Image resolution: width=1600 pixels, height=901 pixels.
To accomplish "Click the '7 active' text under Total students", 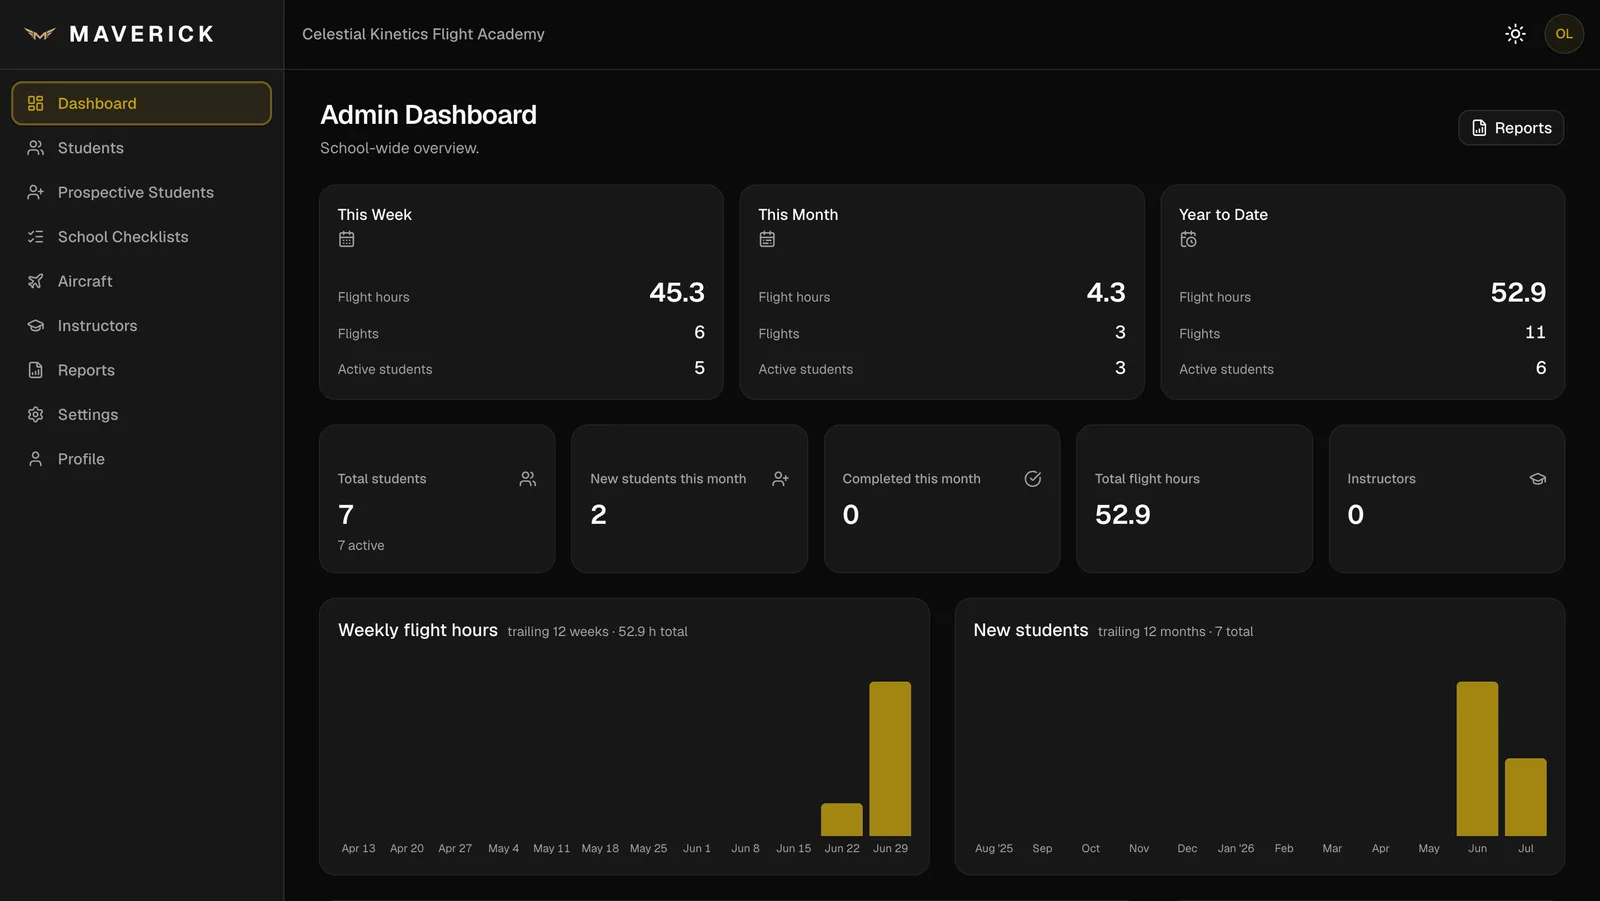I will (x=361, y=545).
